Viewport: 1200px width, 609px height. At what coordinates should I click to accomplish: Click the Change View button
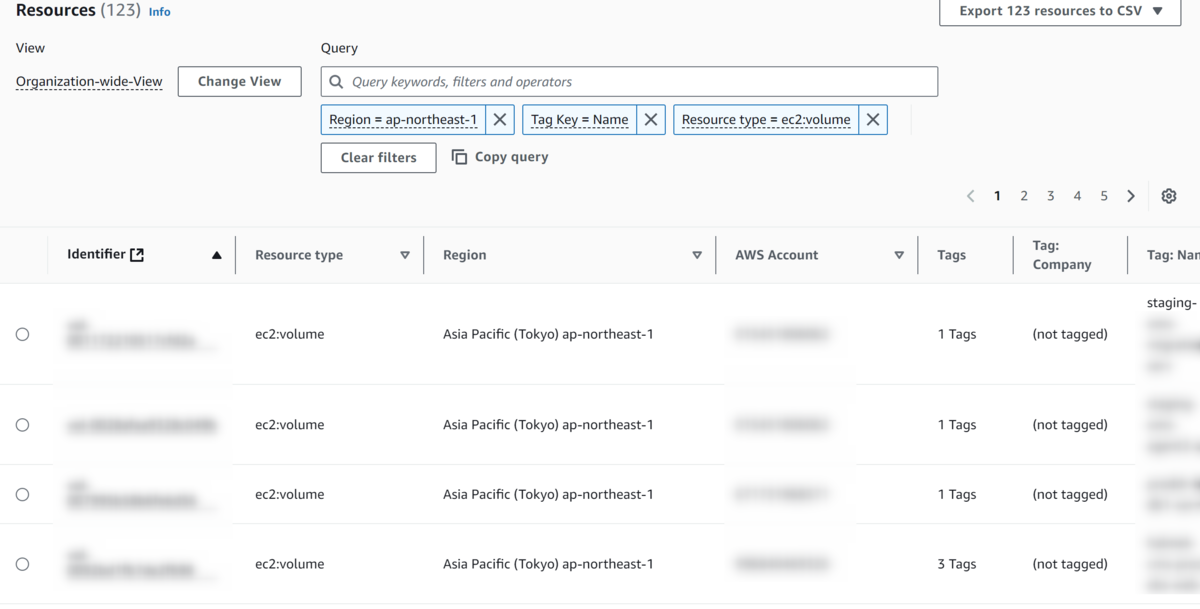239,82
